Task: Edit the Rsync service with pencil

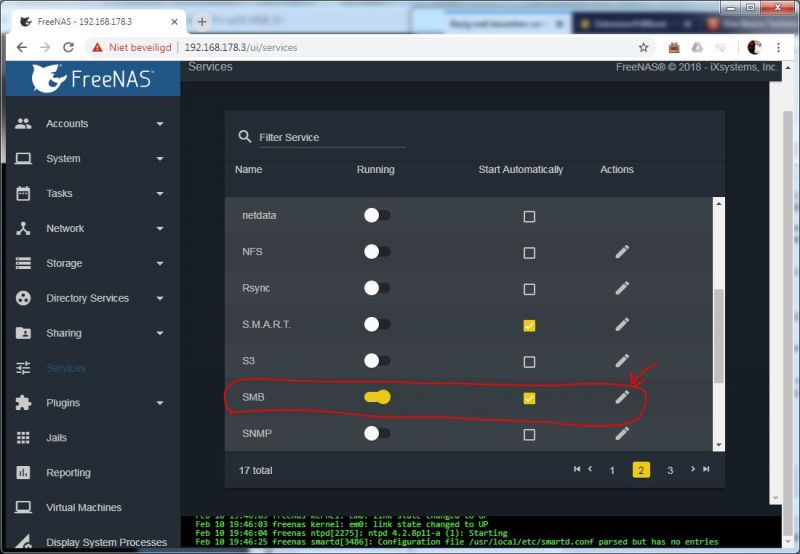Action: [x=622, y=288]
